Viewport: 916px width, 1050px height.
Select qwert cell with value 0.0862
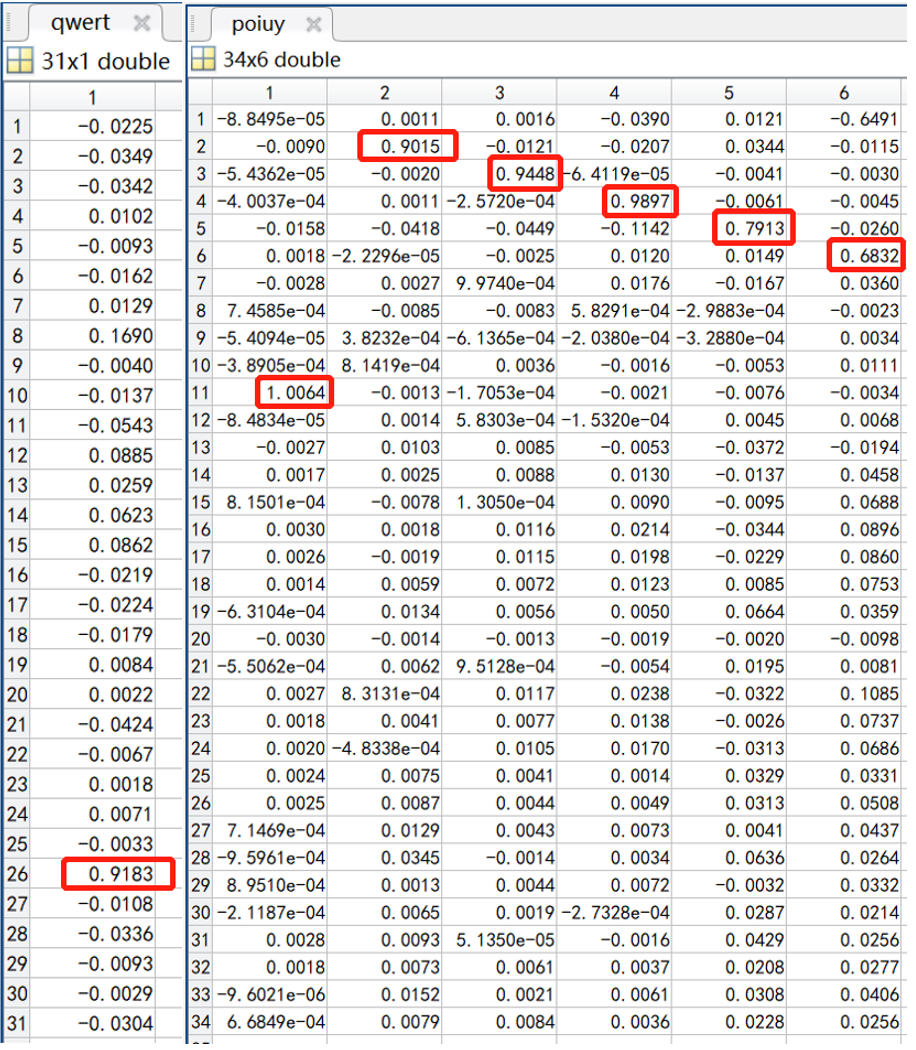point(93,545)
